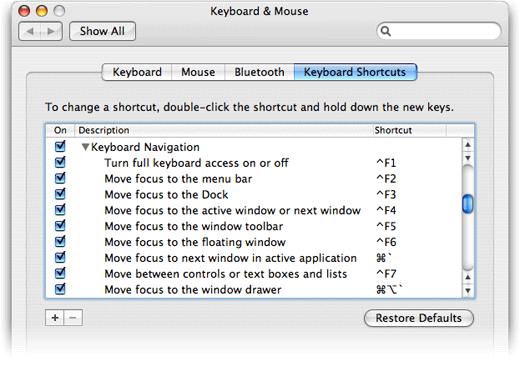The width and height of the screenshot is (520, 367).
Task: Click the forward navigation arrow
Action: point(51,31)
